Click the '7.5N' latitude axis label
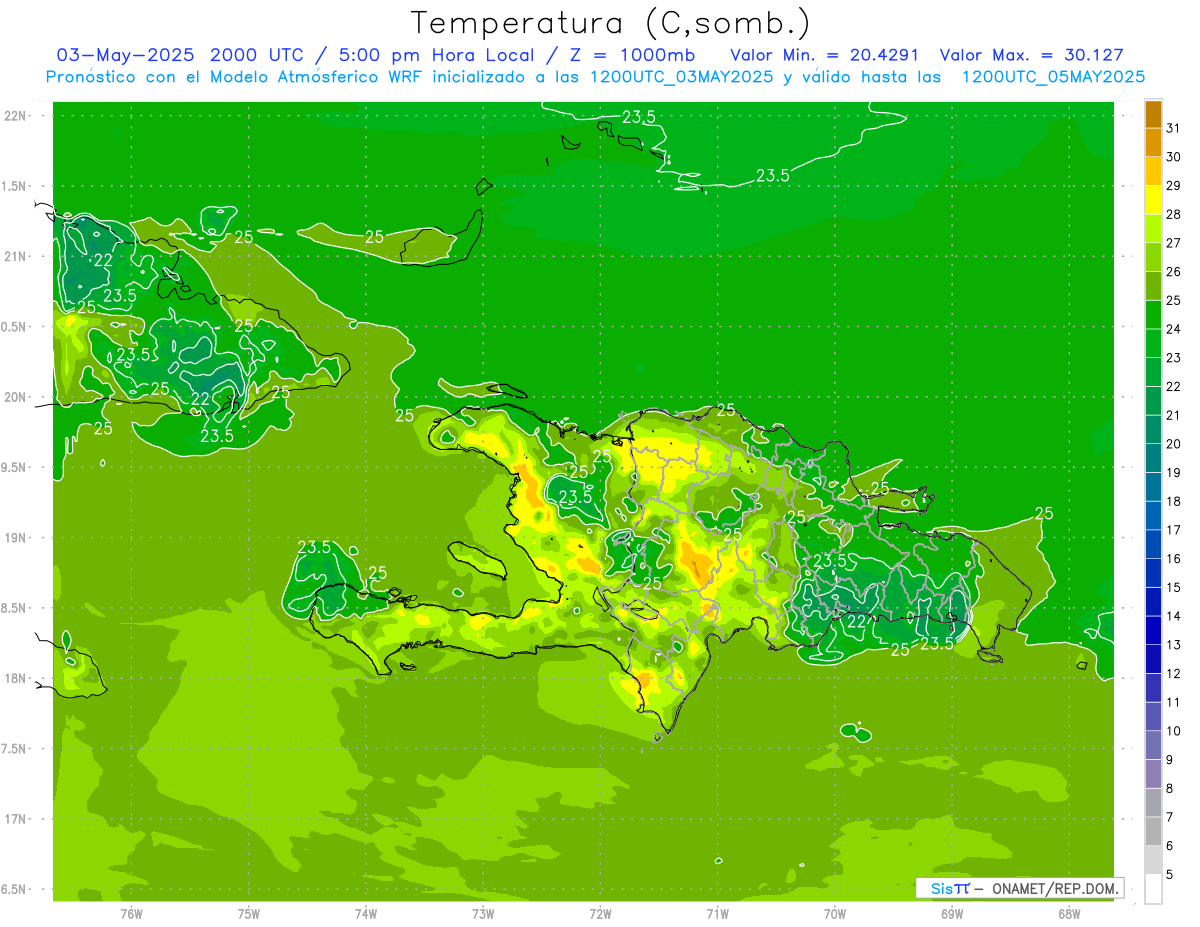Image resolution: width=1200 pixels, height=927 pixels. point(15,749)
